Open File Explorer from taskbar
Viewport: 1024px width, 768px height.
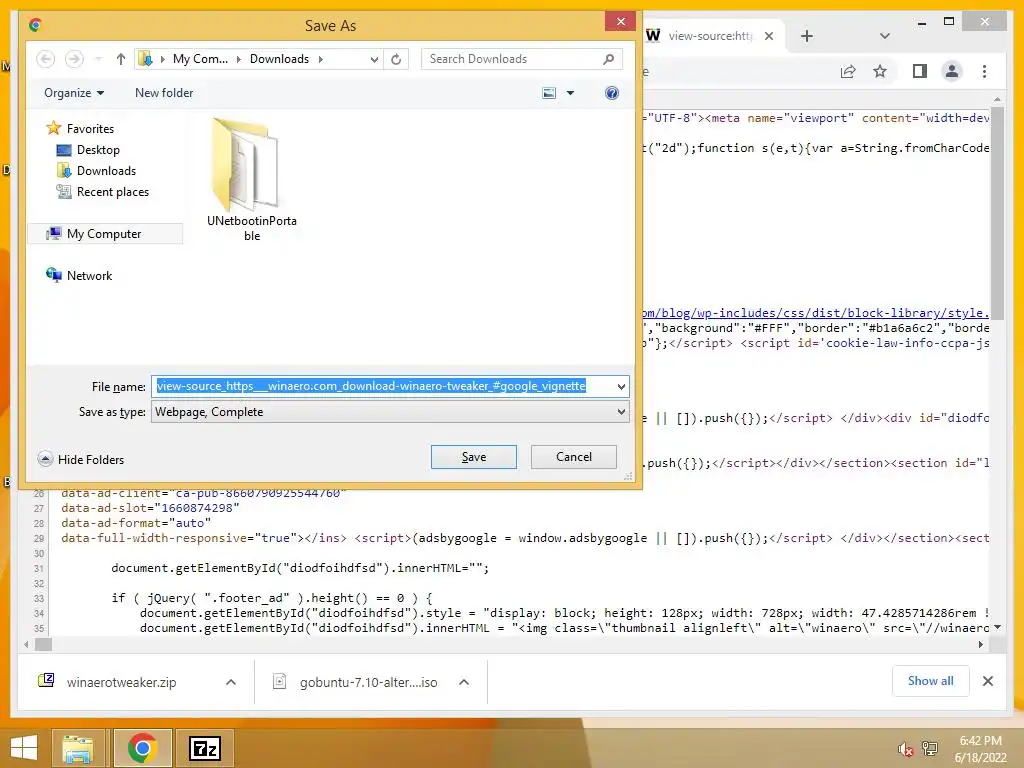(78, 748)
